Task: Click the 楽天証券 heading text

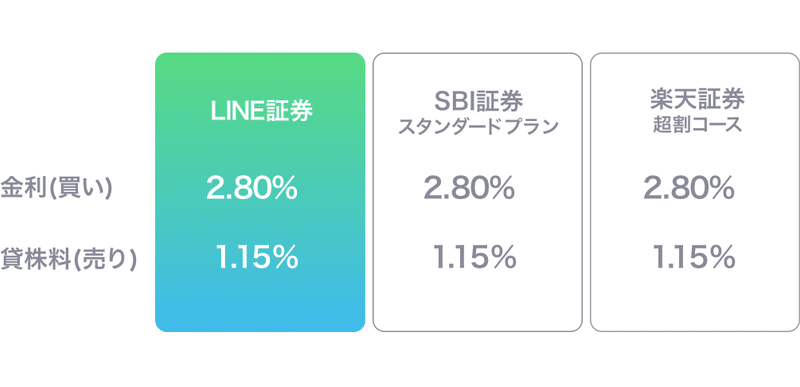Action: [x=697, y=100]
